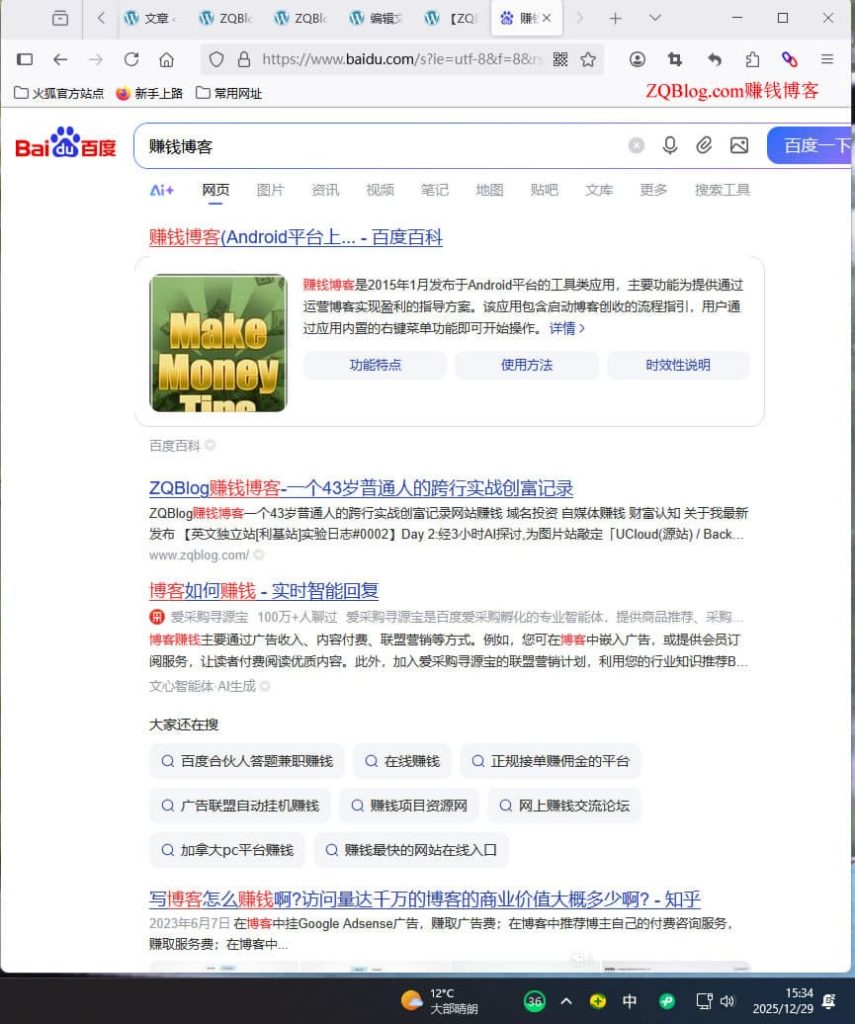This screenshot has height=1024, width=855.
Task: Open the notification center bell icon
Action: pos(830,1000)
